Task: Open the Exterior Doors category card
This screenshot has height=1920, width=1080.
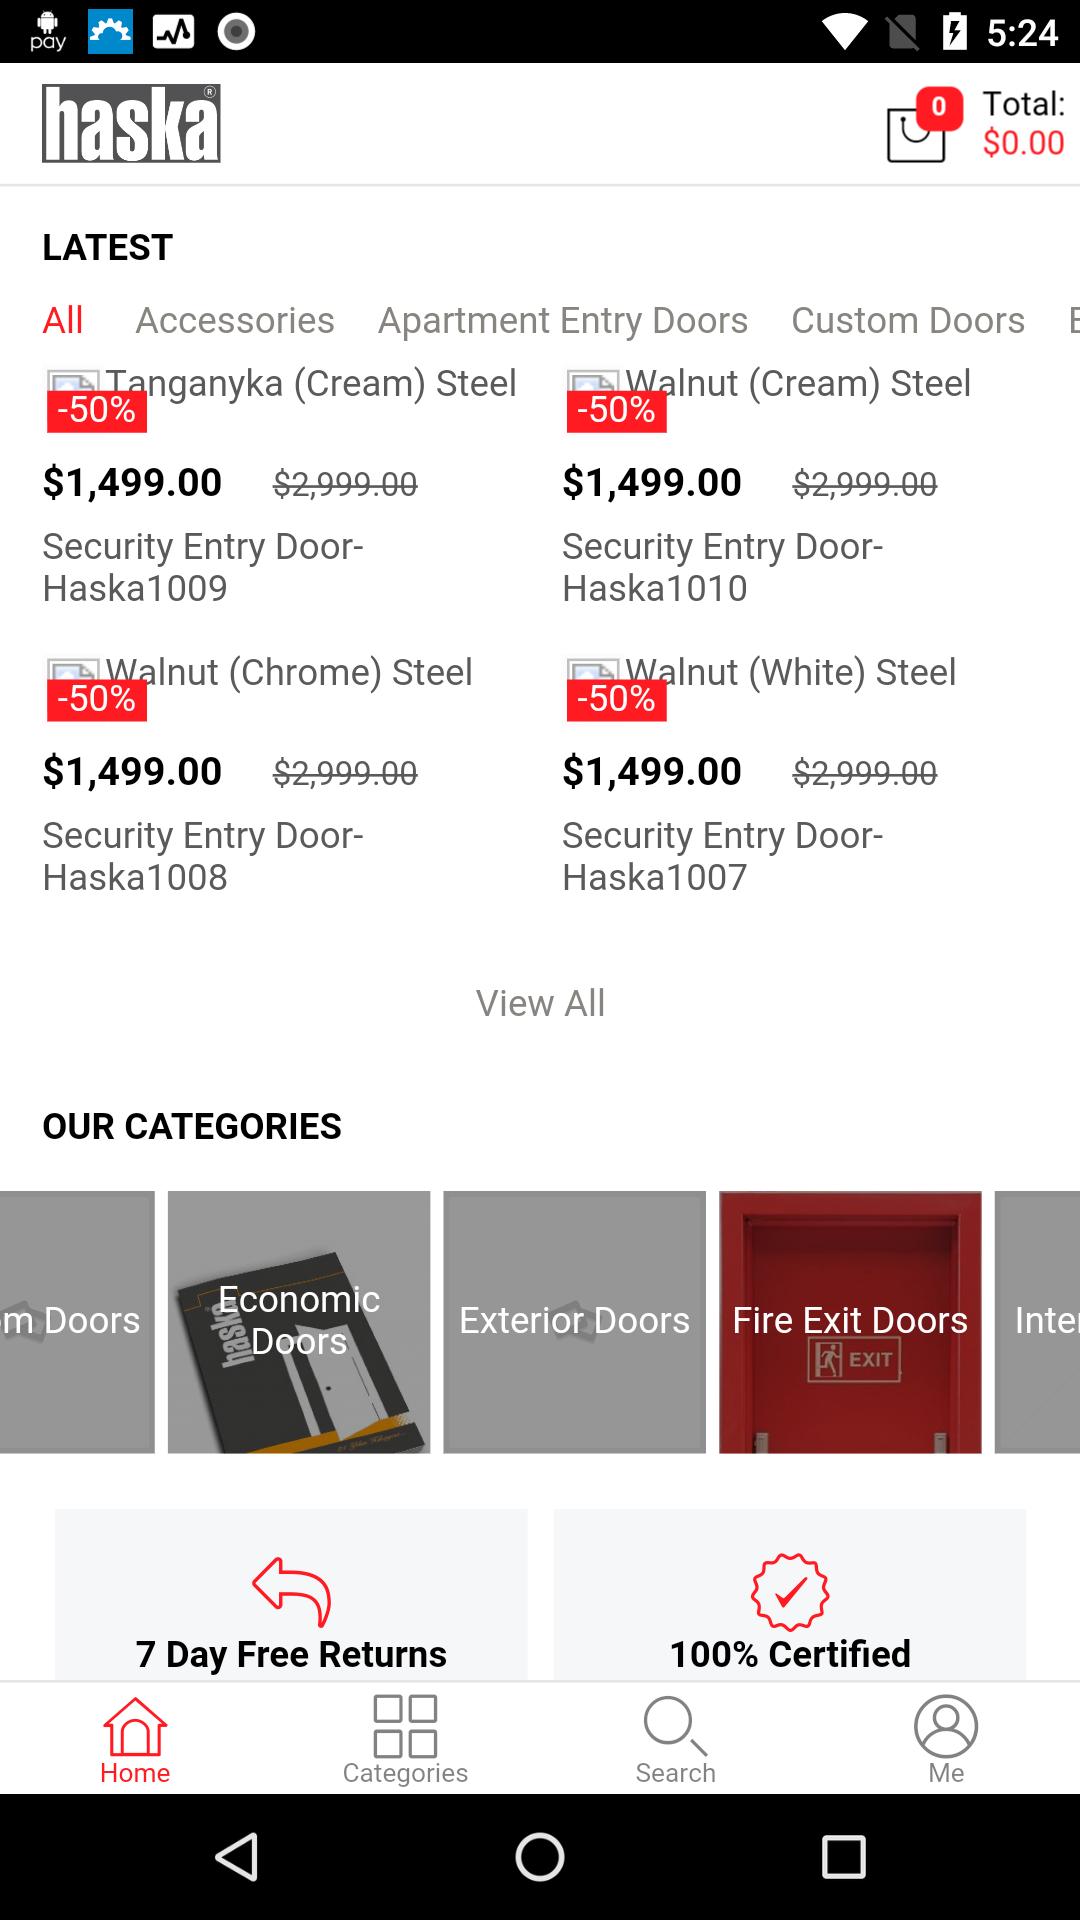Action: pyautogui.click(x=574, y=1322)
